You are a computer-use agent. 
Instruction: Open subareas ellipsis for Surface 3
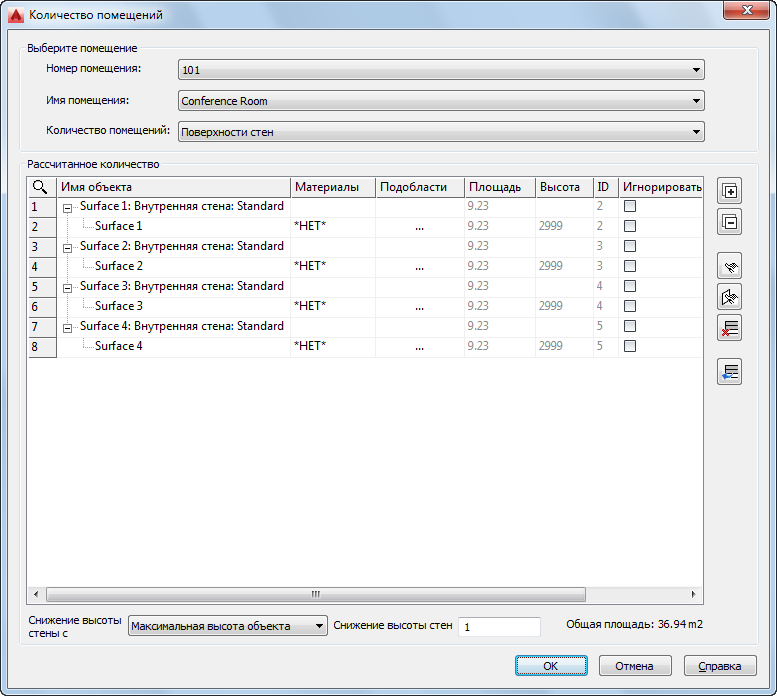point(420,307)
